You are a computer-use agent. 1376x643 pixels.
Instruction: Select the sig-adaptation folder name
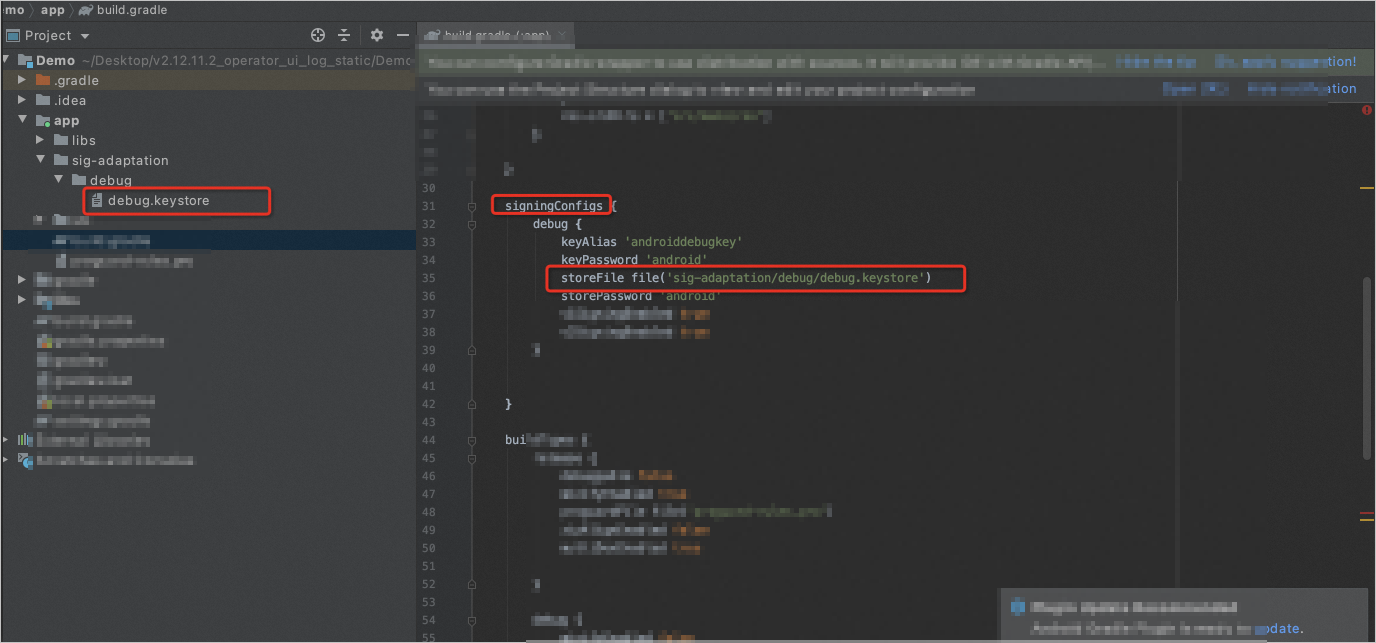point(120,160)
